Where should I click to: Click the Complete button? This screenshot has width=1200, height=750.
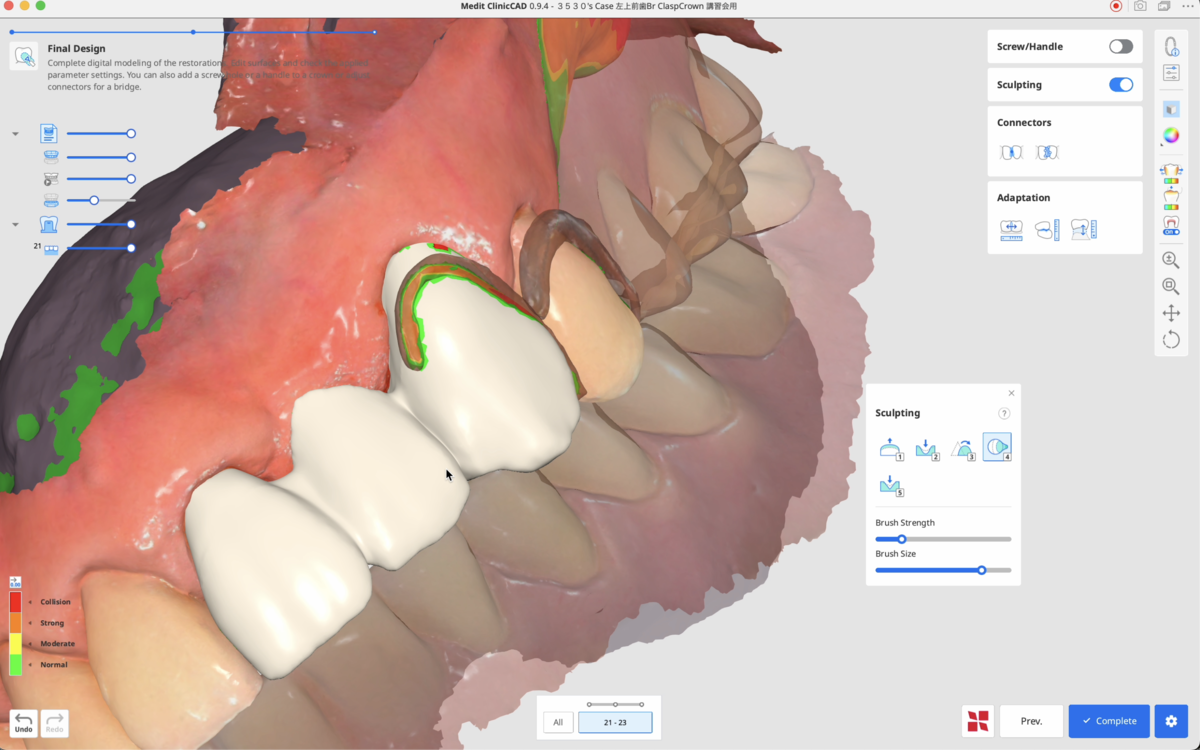tap(1109, 721)
